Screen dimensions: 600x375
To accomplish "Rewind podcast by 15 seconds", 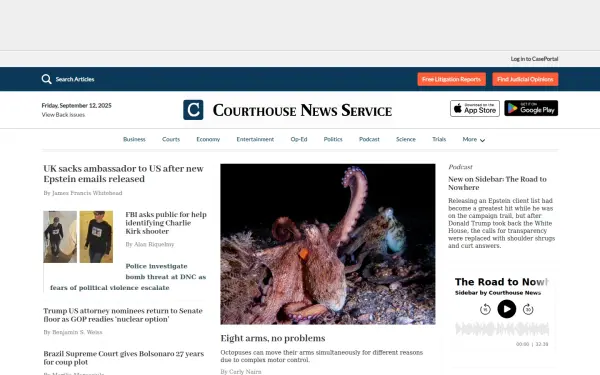I will tap(485, 309).
